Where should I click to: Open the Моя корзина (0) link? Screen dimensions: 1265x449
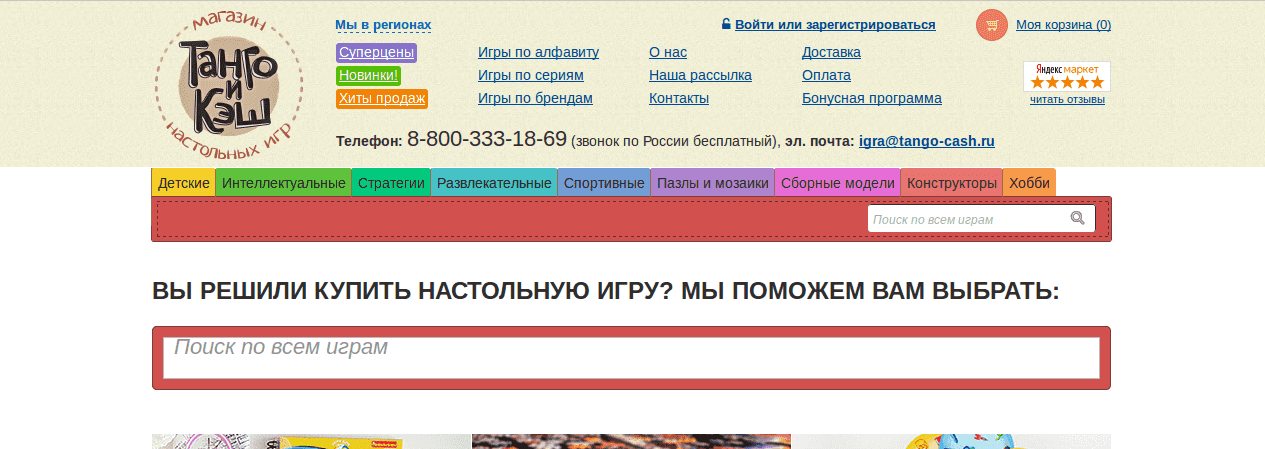click(1063, 25)
